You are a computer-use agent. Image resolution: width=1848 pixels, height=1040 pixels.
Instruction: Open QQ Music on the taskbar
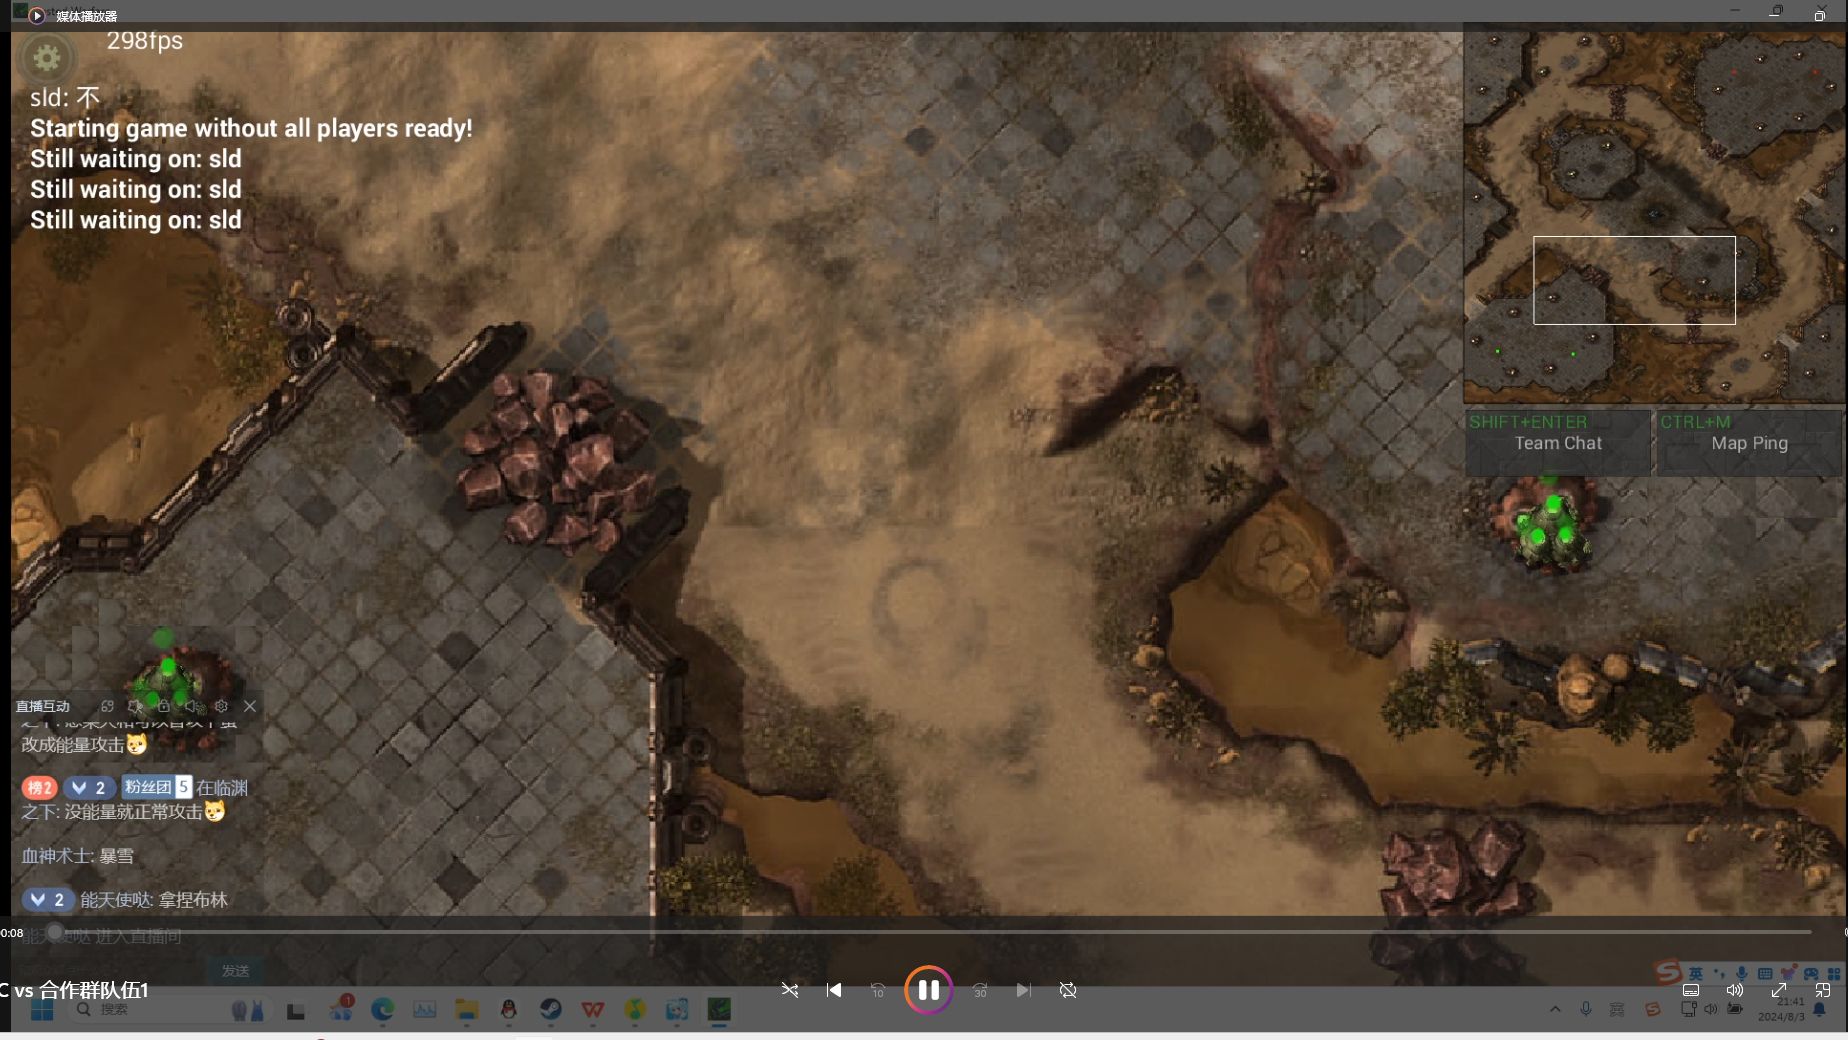(x=635, y=1010)
